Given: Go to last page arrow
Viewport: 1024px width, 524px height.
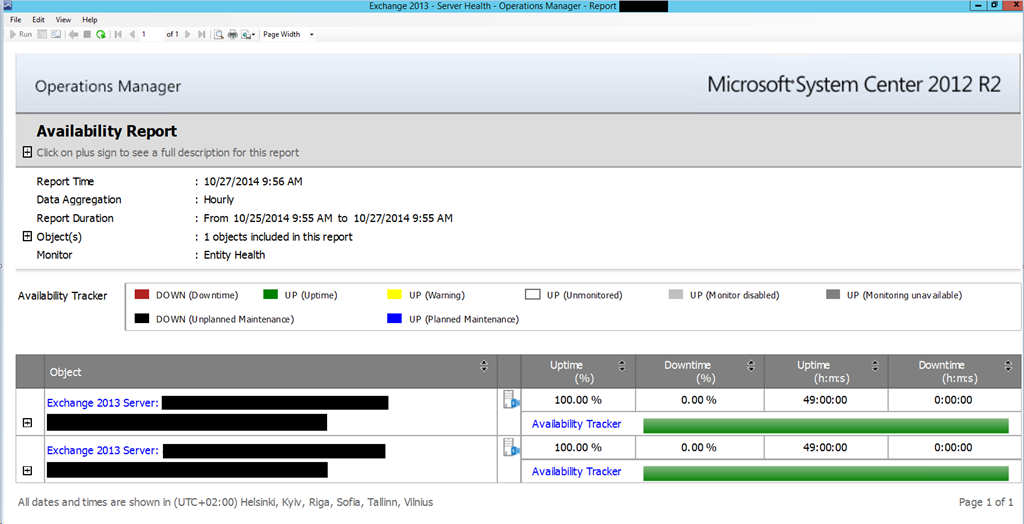Looking at the screenshot, I should click(x=202, y=34).
